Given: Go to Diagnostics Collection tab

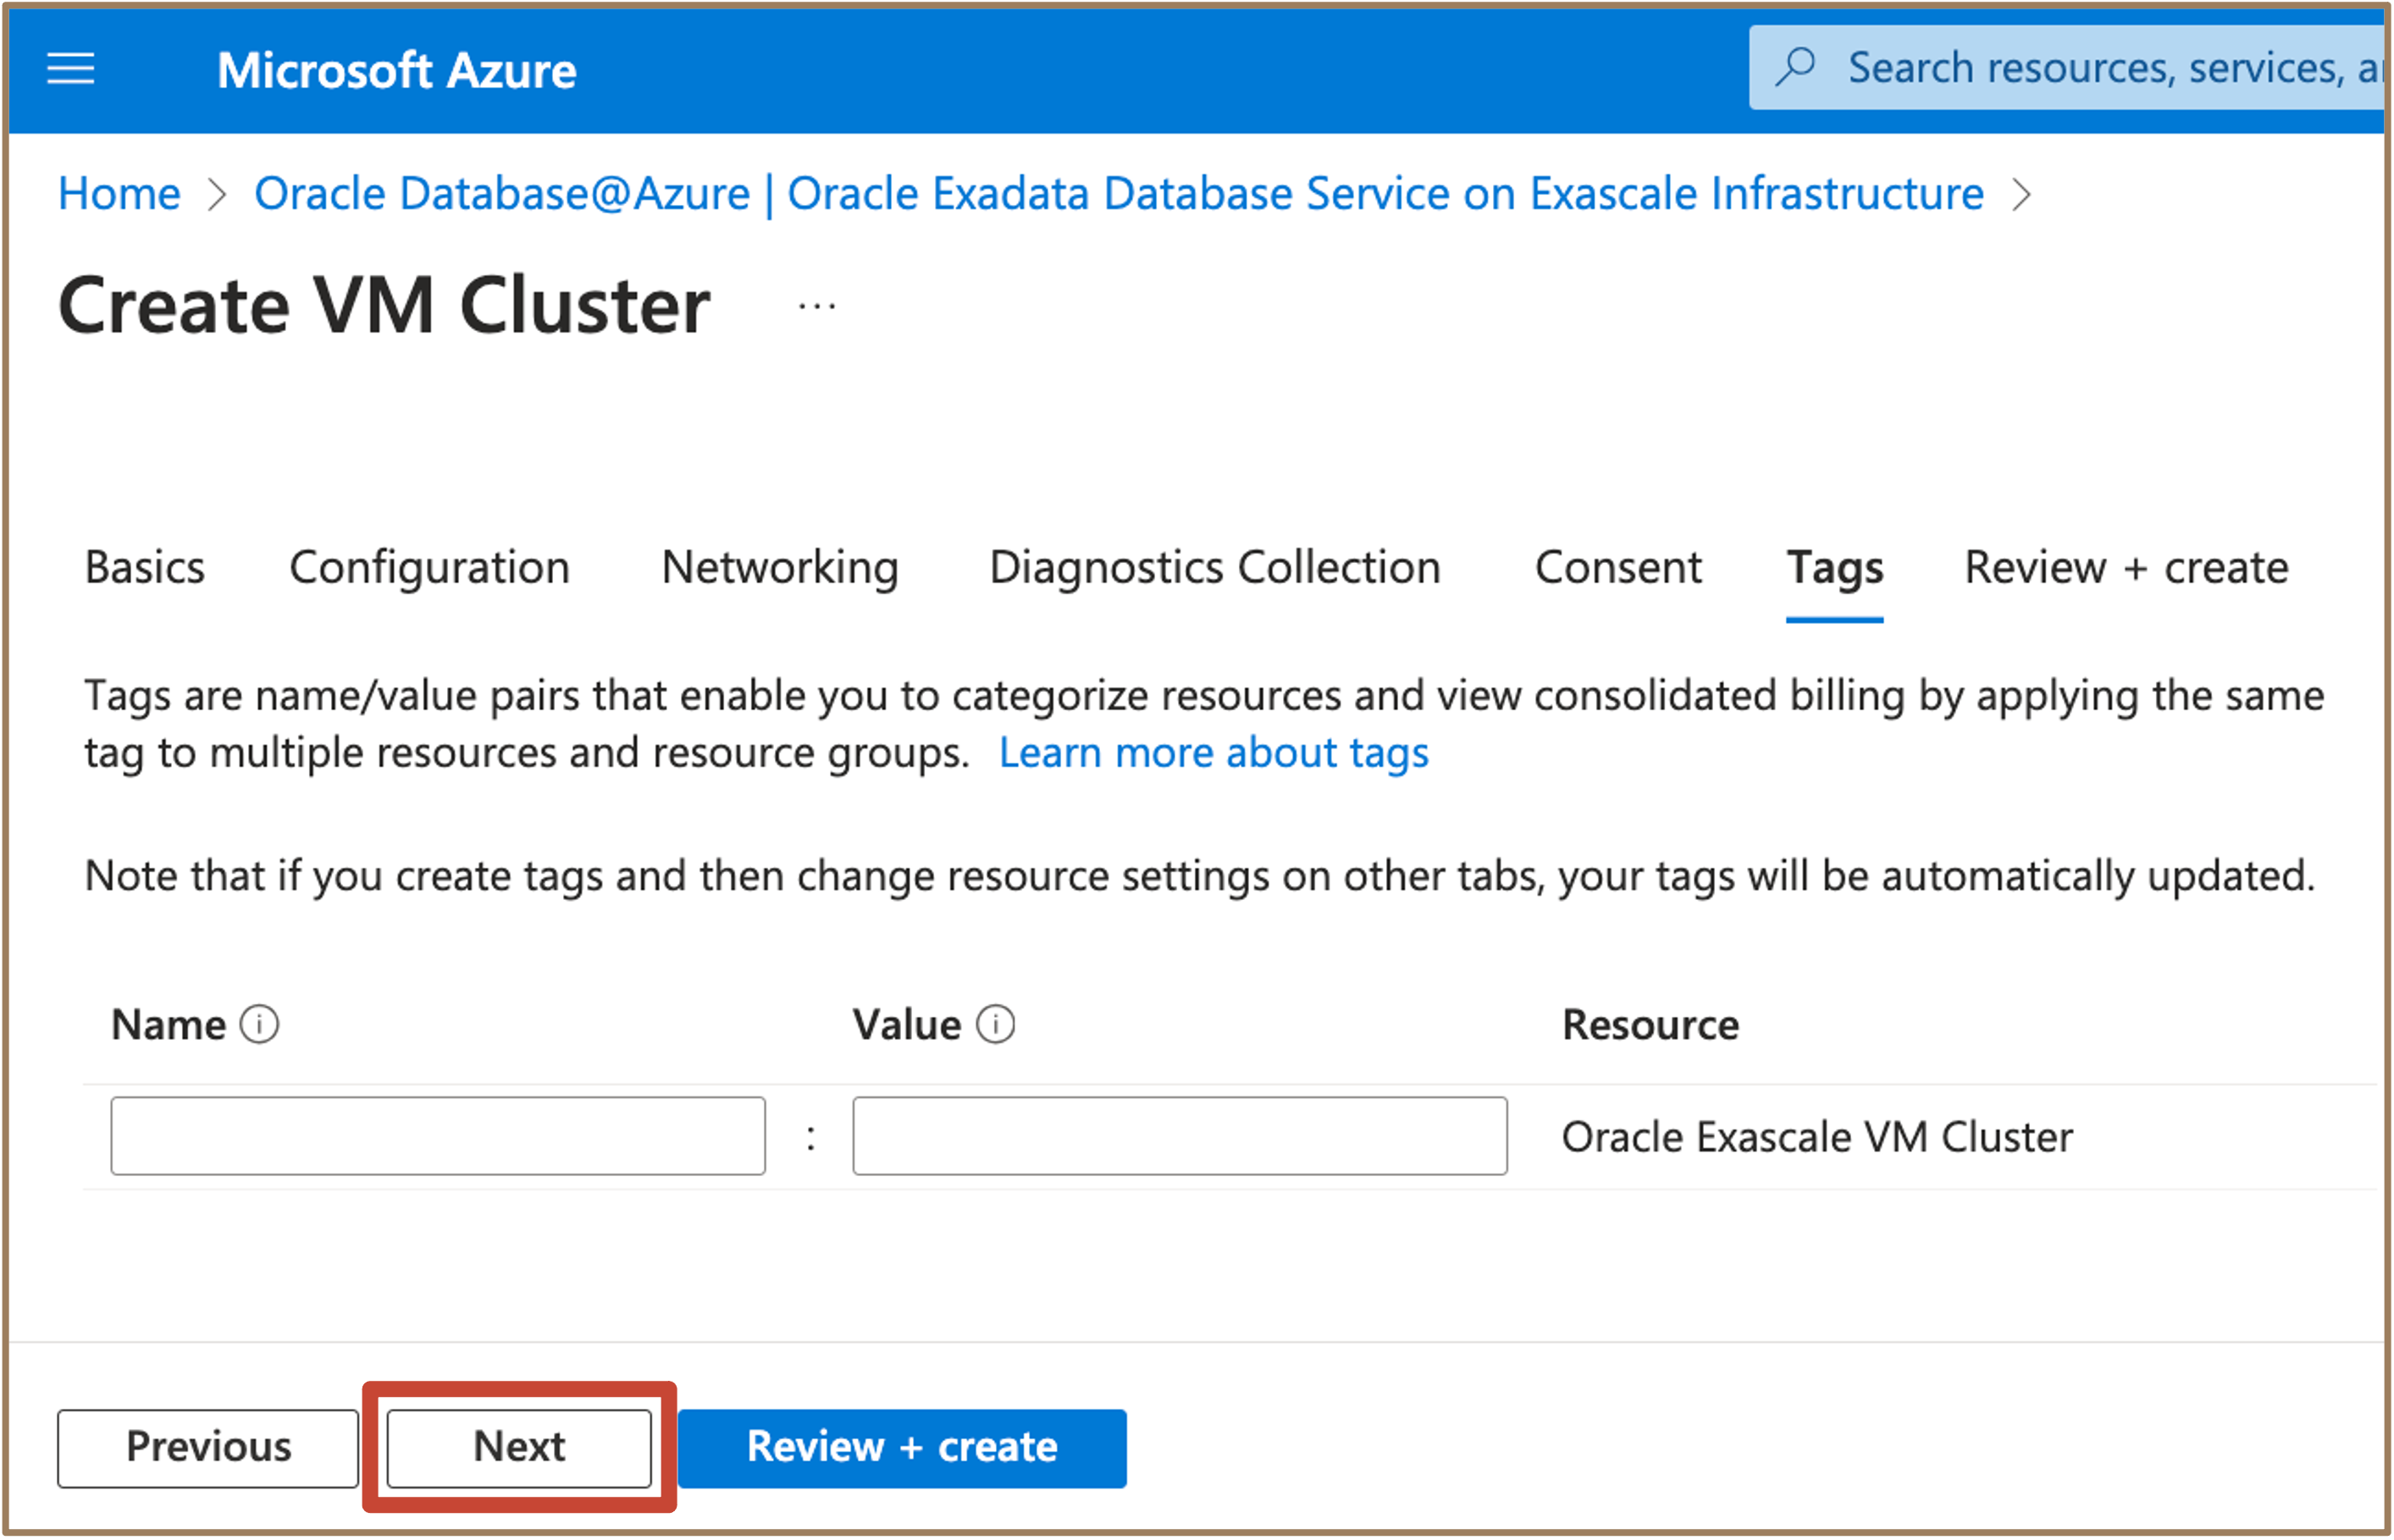Looking at the screenshot, I should 1214,567.
